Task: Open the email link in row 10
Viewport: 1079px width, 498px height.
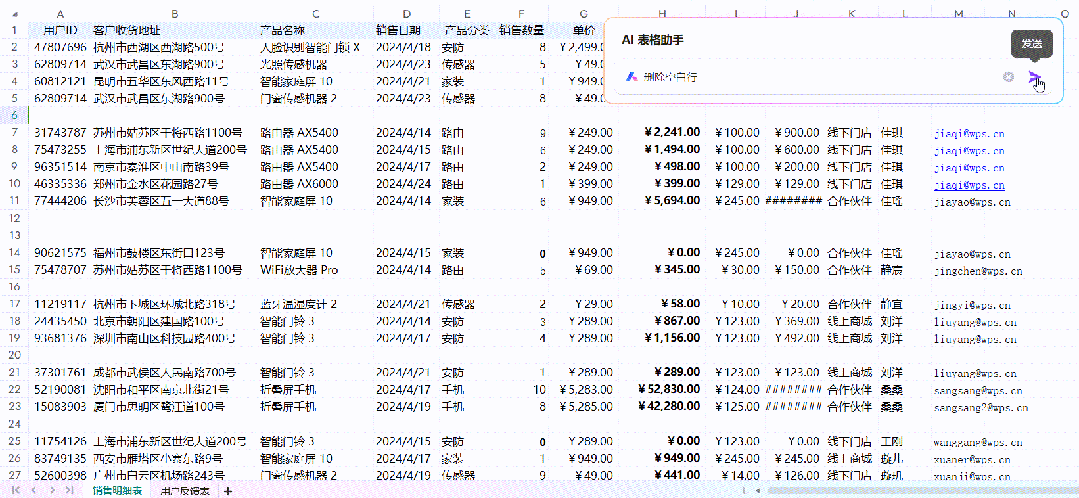Action: [968, 185]
